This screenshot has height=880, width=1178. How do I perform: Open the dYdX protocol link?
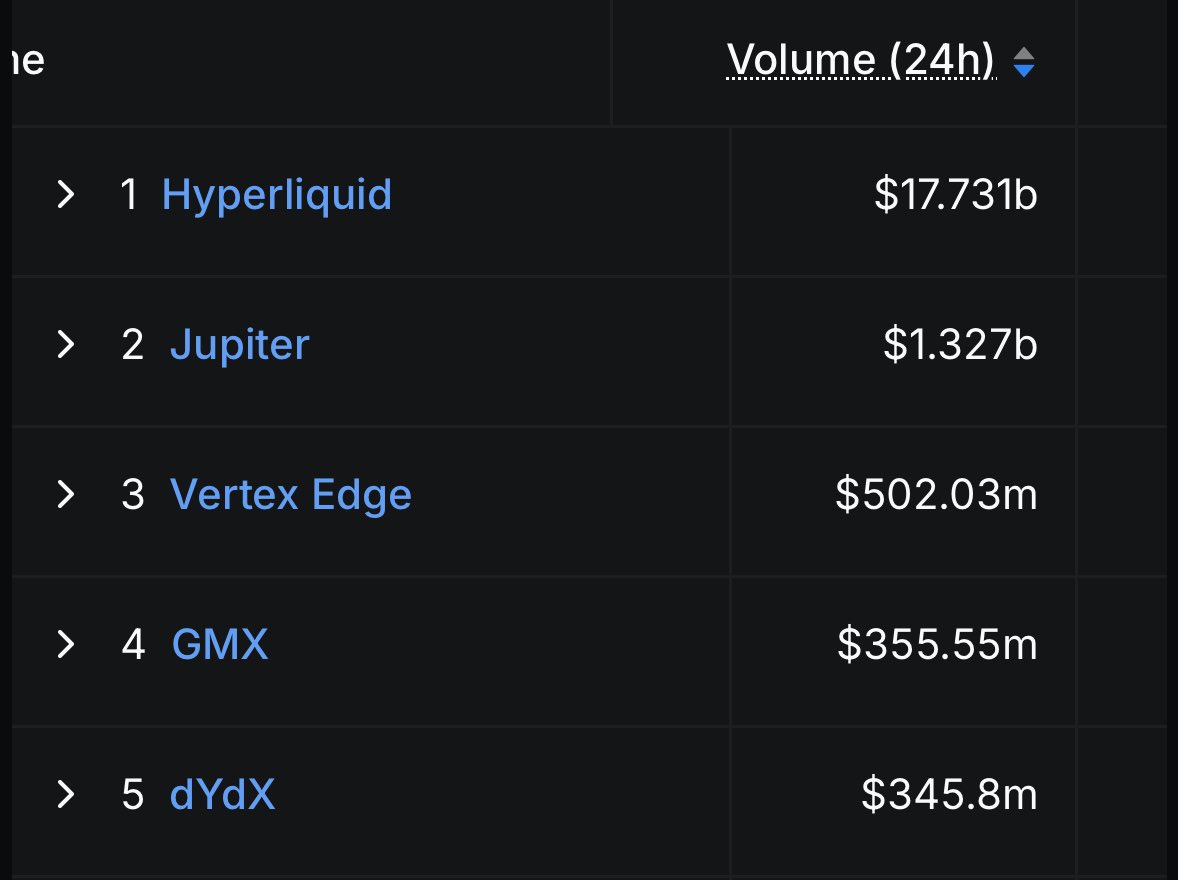click(x=222, y=794)
